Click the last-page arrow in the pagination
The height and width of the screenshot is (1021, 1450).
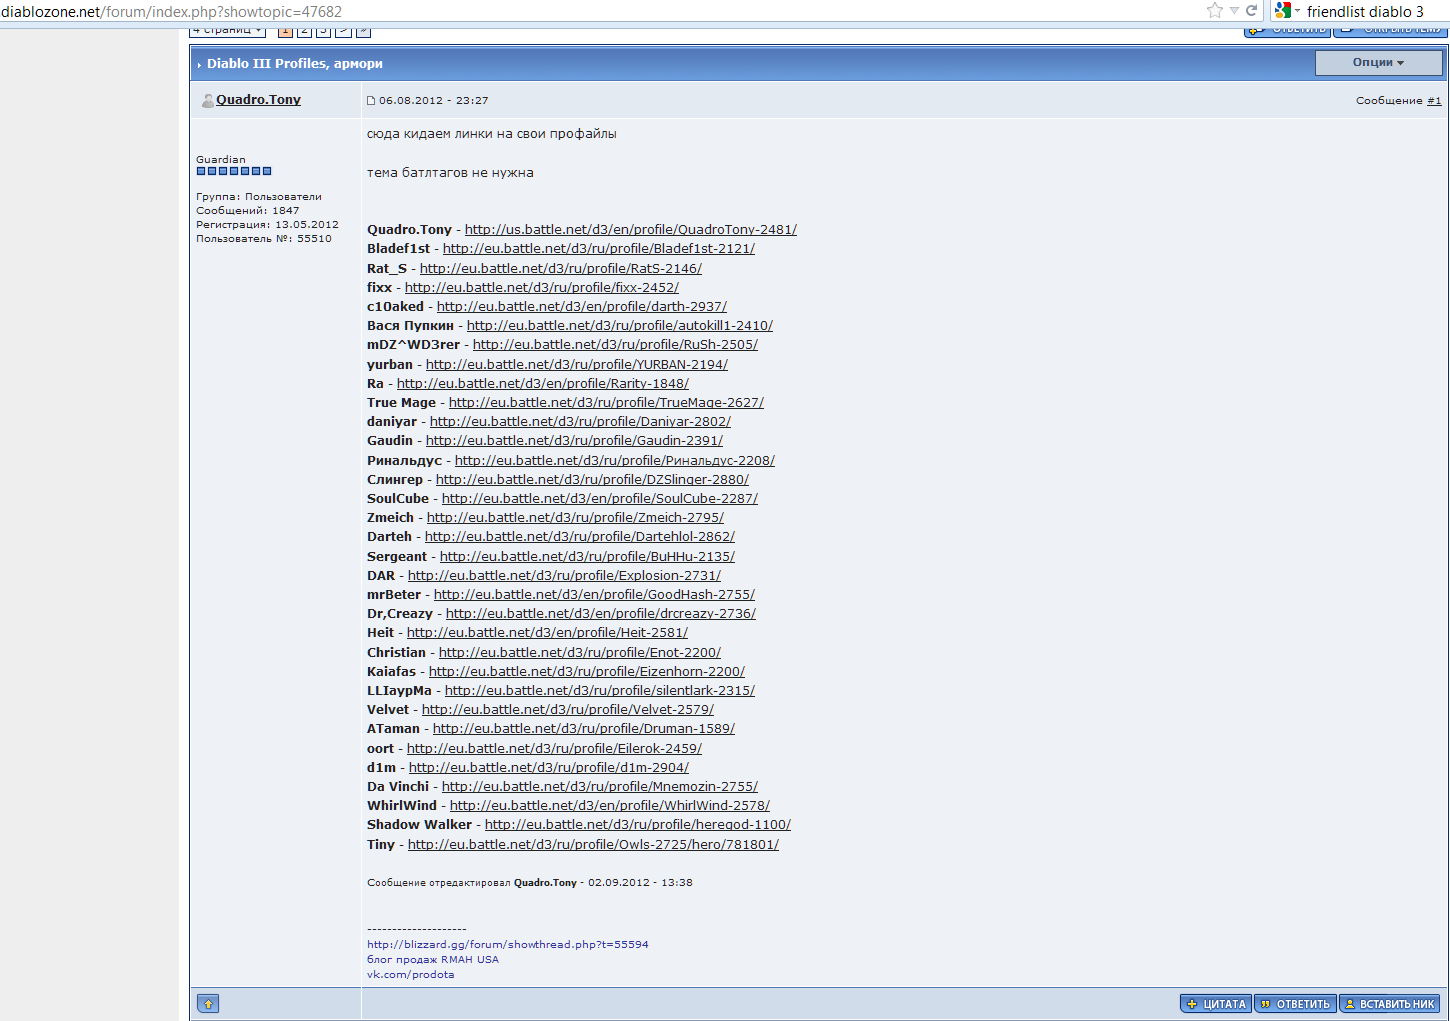pos(363,31)
